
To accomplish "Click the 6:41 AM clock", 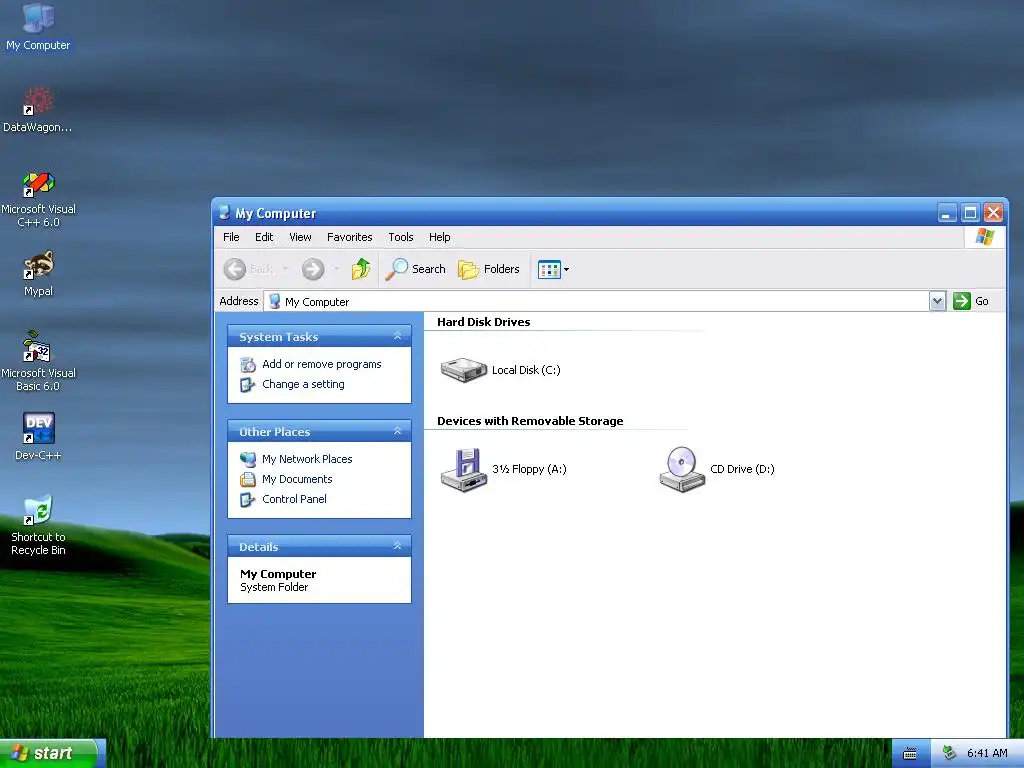I will (987, 753).
